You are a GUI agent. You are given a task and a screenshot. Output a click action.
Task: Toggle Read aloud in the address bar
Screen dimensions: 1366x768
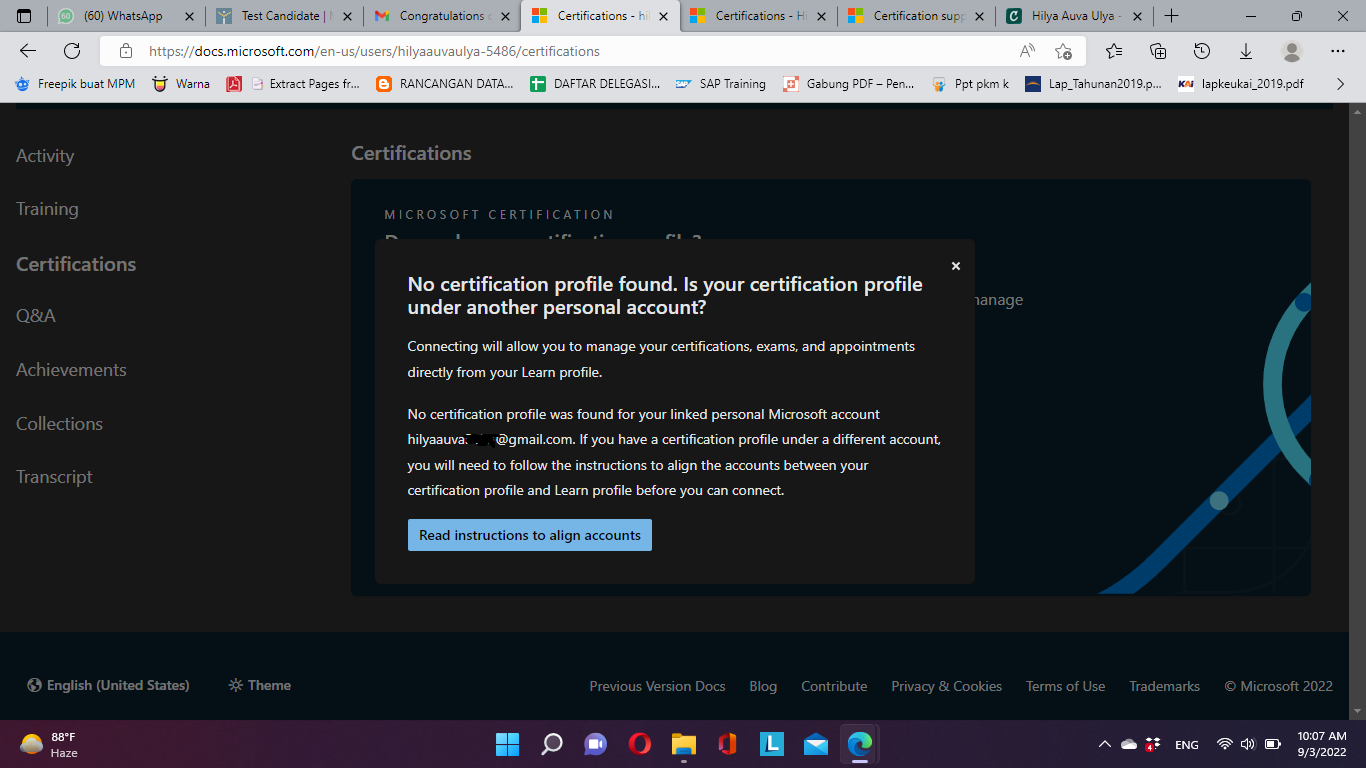pos(1026,50)
